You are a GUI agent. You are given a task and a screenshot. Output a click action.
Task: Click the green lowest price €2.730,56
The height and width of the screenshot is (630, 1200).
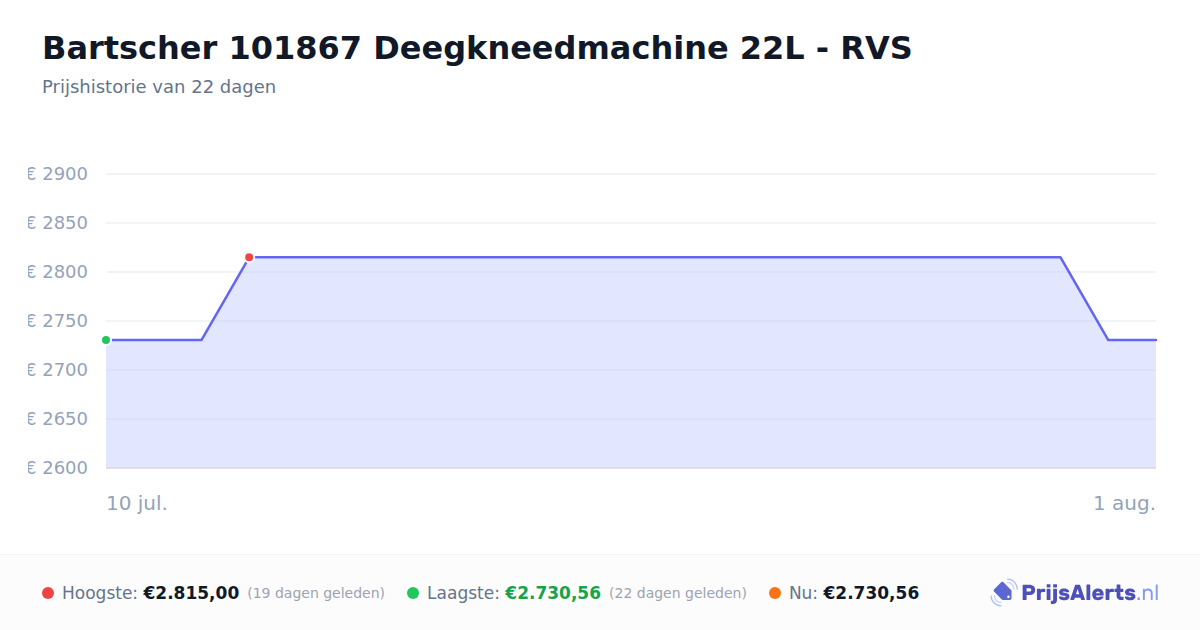tap(553, 593)
